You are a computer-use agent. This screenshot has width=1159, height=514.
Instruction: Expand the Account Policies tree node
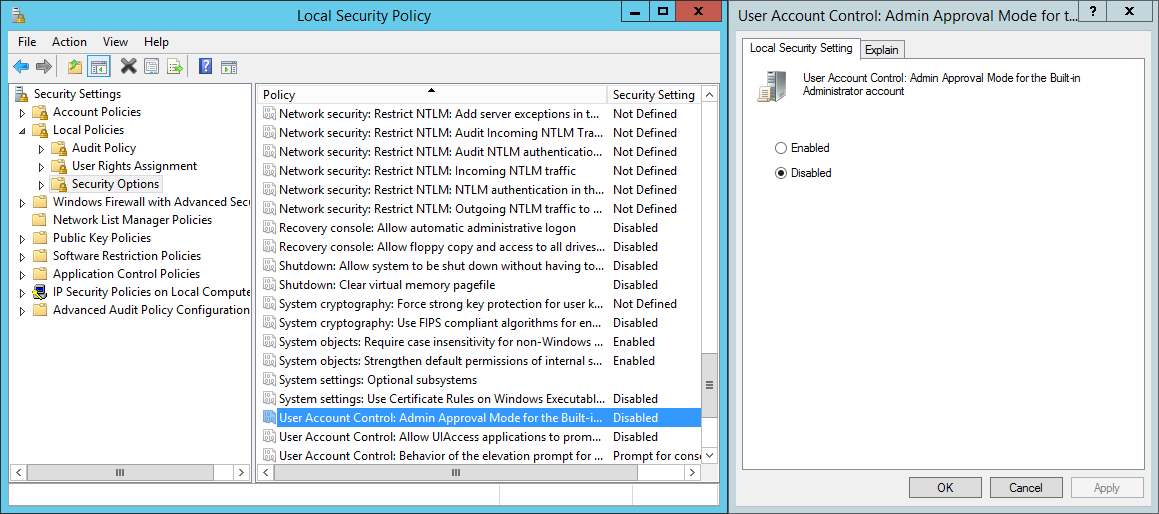[22, 113]
